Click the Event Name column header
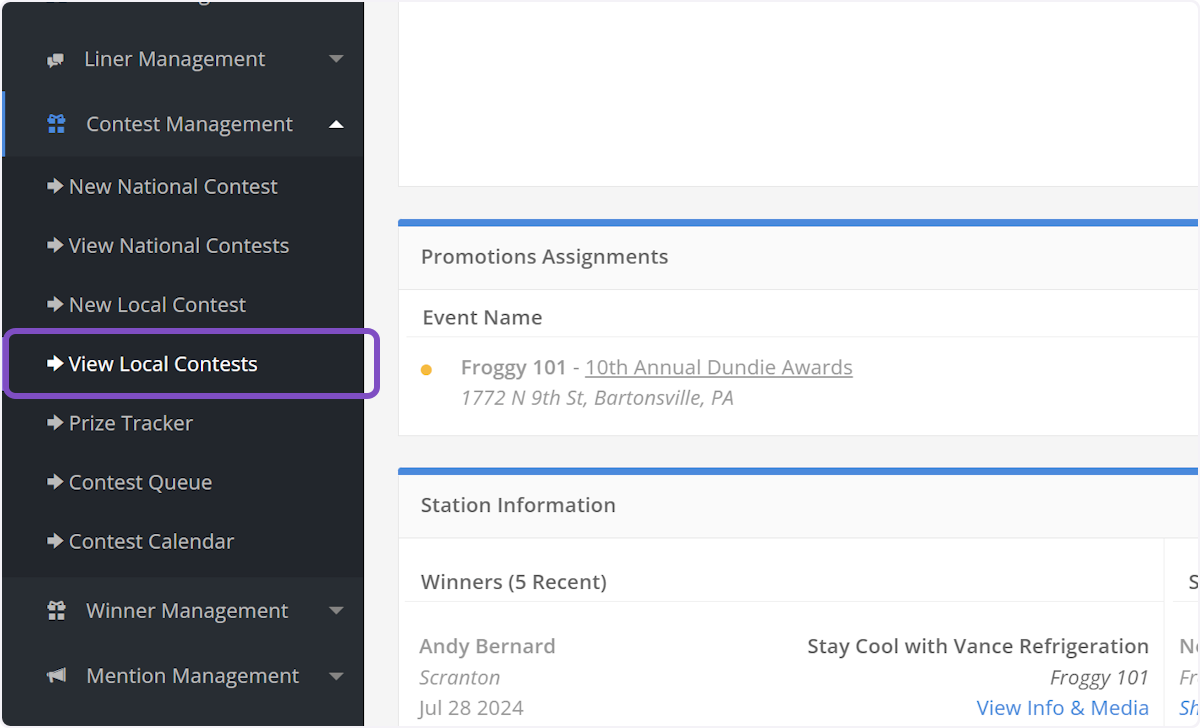The image size is (1200, 728). (482, 317)
